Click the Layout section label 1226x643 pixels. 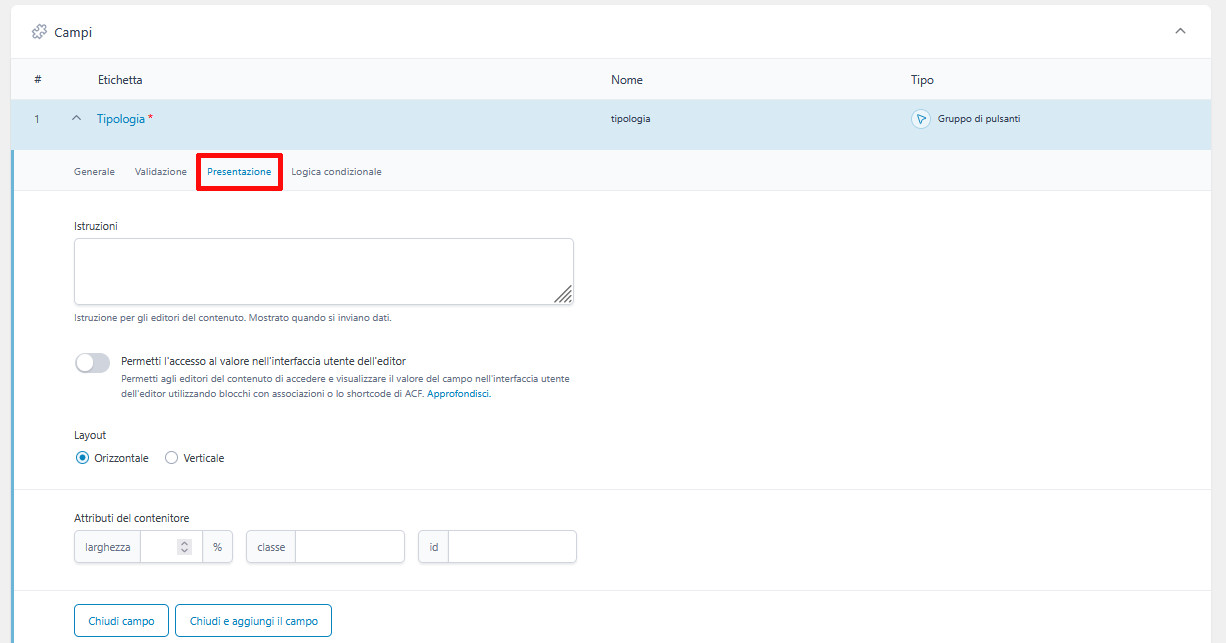pyautogui.click(x=90, y=436)
